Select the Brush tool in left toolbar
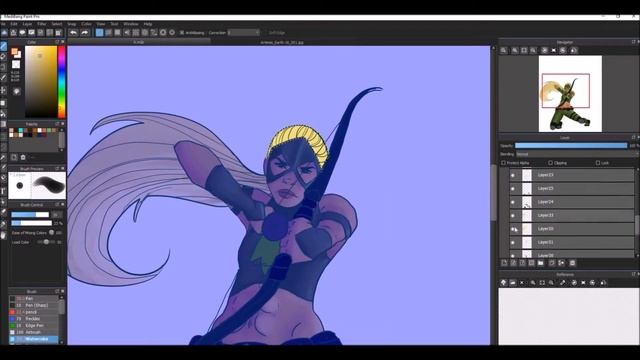Screen dimensions: 640x360 tap(3, 46)
